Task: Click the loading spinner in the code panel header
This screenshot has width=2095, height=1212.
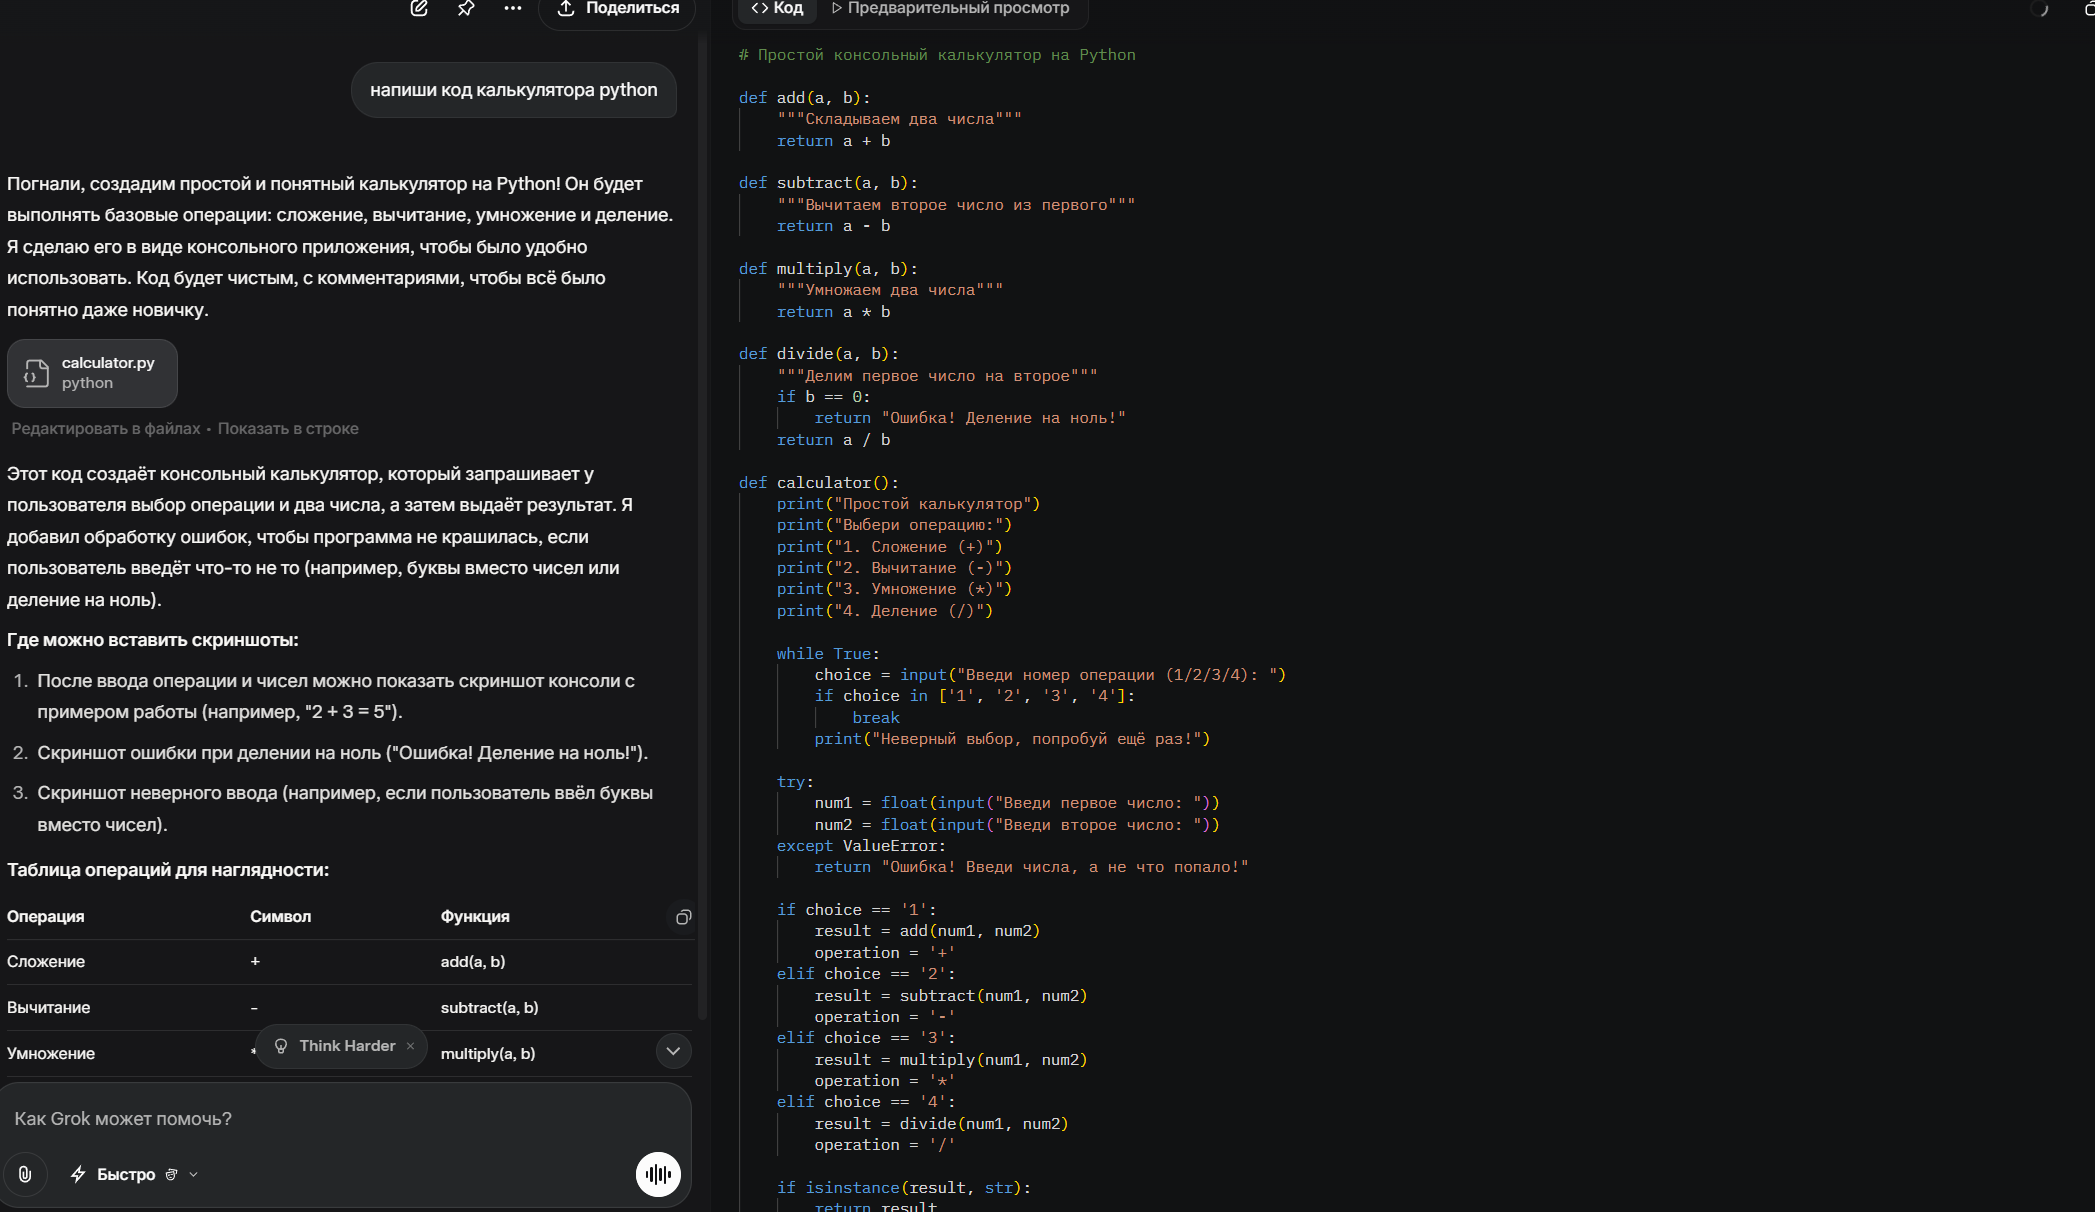Action: 2041,9
